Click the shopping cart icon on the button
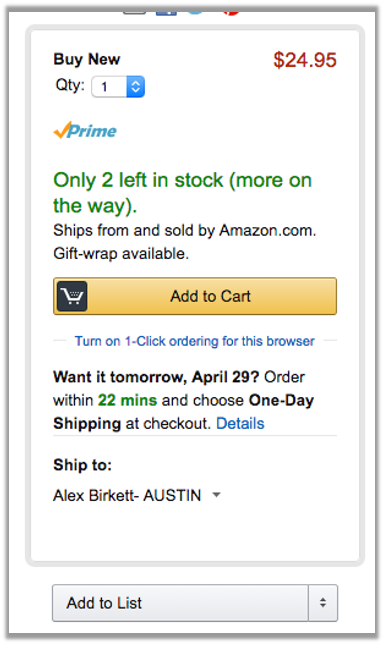This screenshot has height=645, width=384. click(x=72, y=296)
